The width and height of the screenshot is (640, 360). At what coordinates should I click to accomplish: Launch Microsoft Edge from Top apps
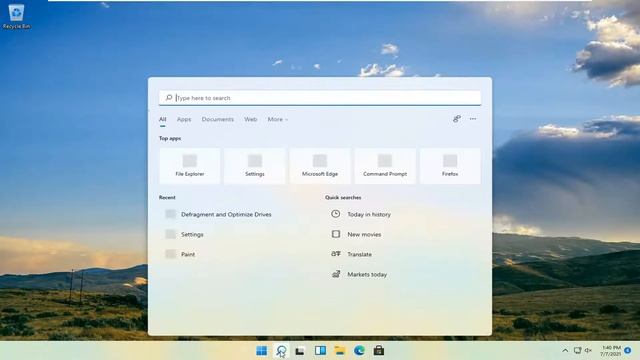(x=320, y=166)
